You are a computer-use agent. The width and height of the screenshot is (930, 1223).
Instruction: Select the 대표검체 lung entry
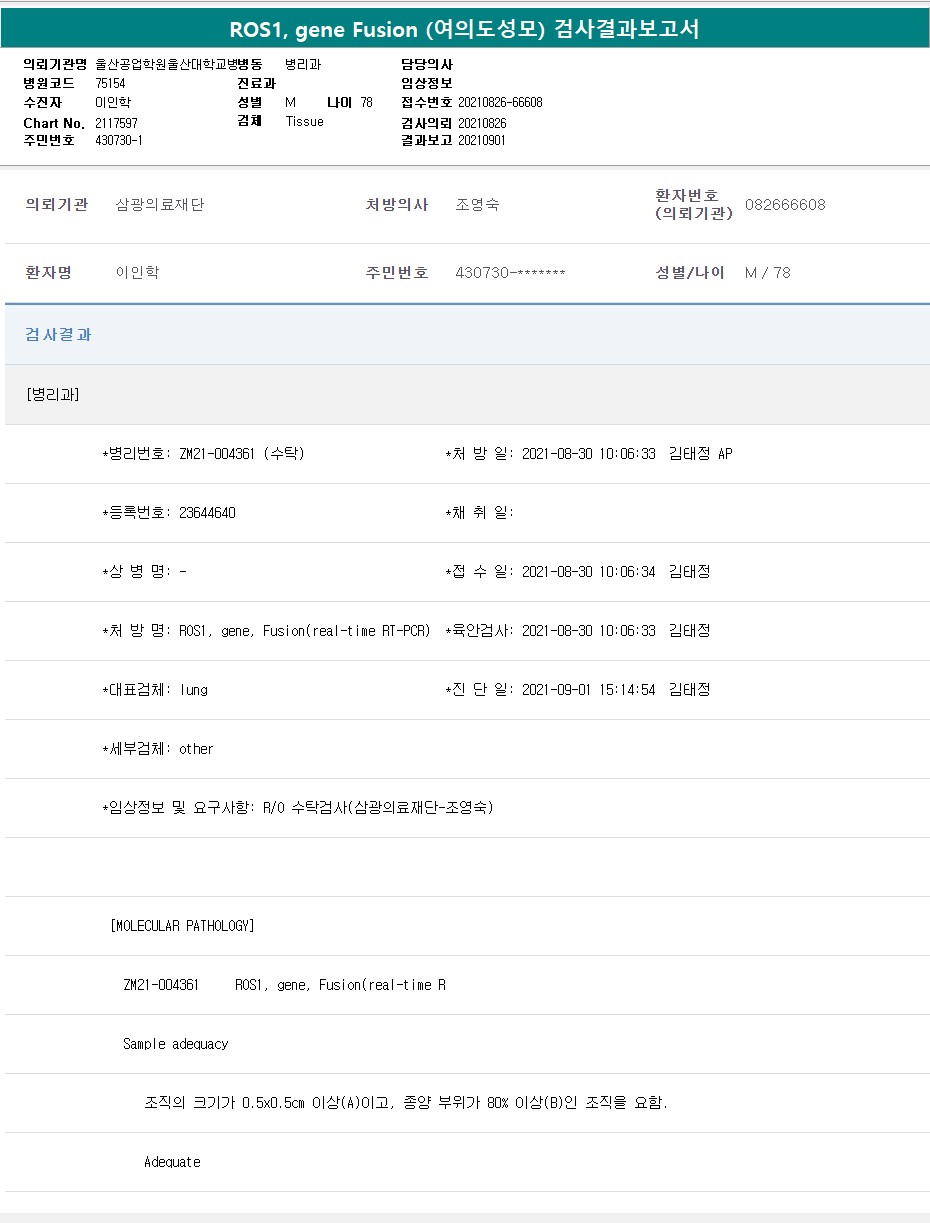[x=155, y=690]
